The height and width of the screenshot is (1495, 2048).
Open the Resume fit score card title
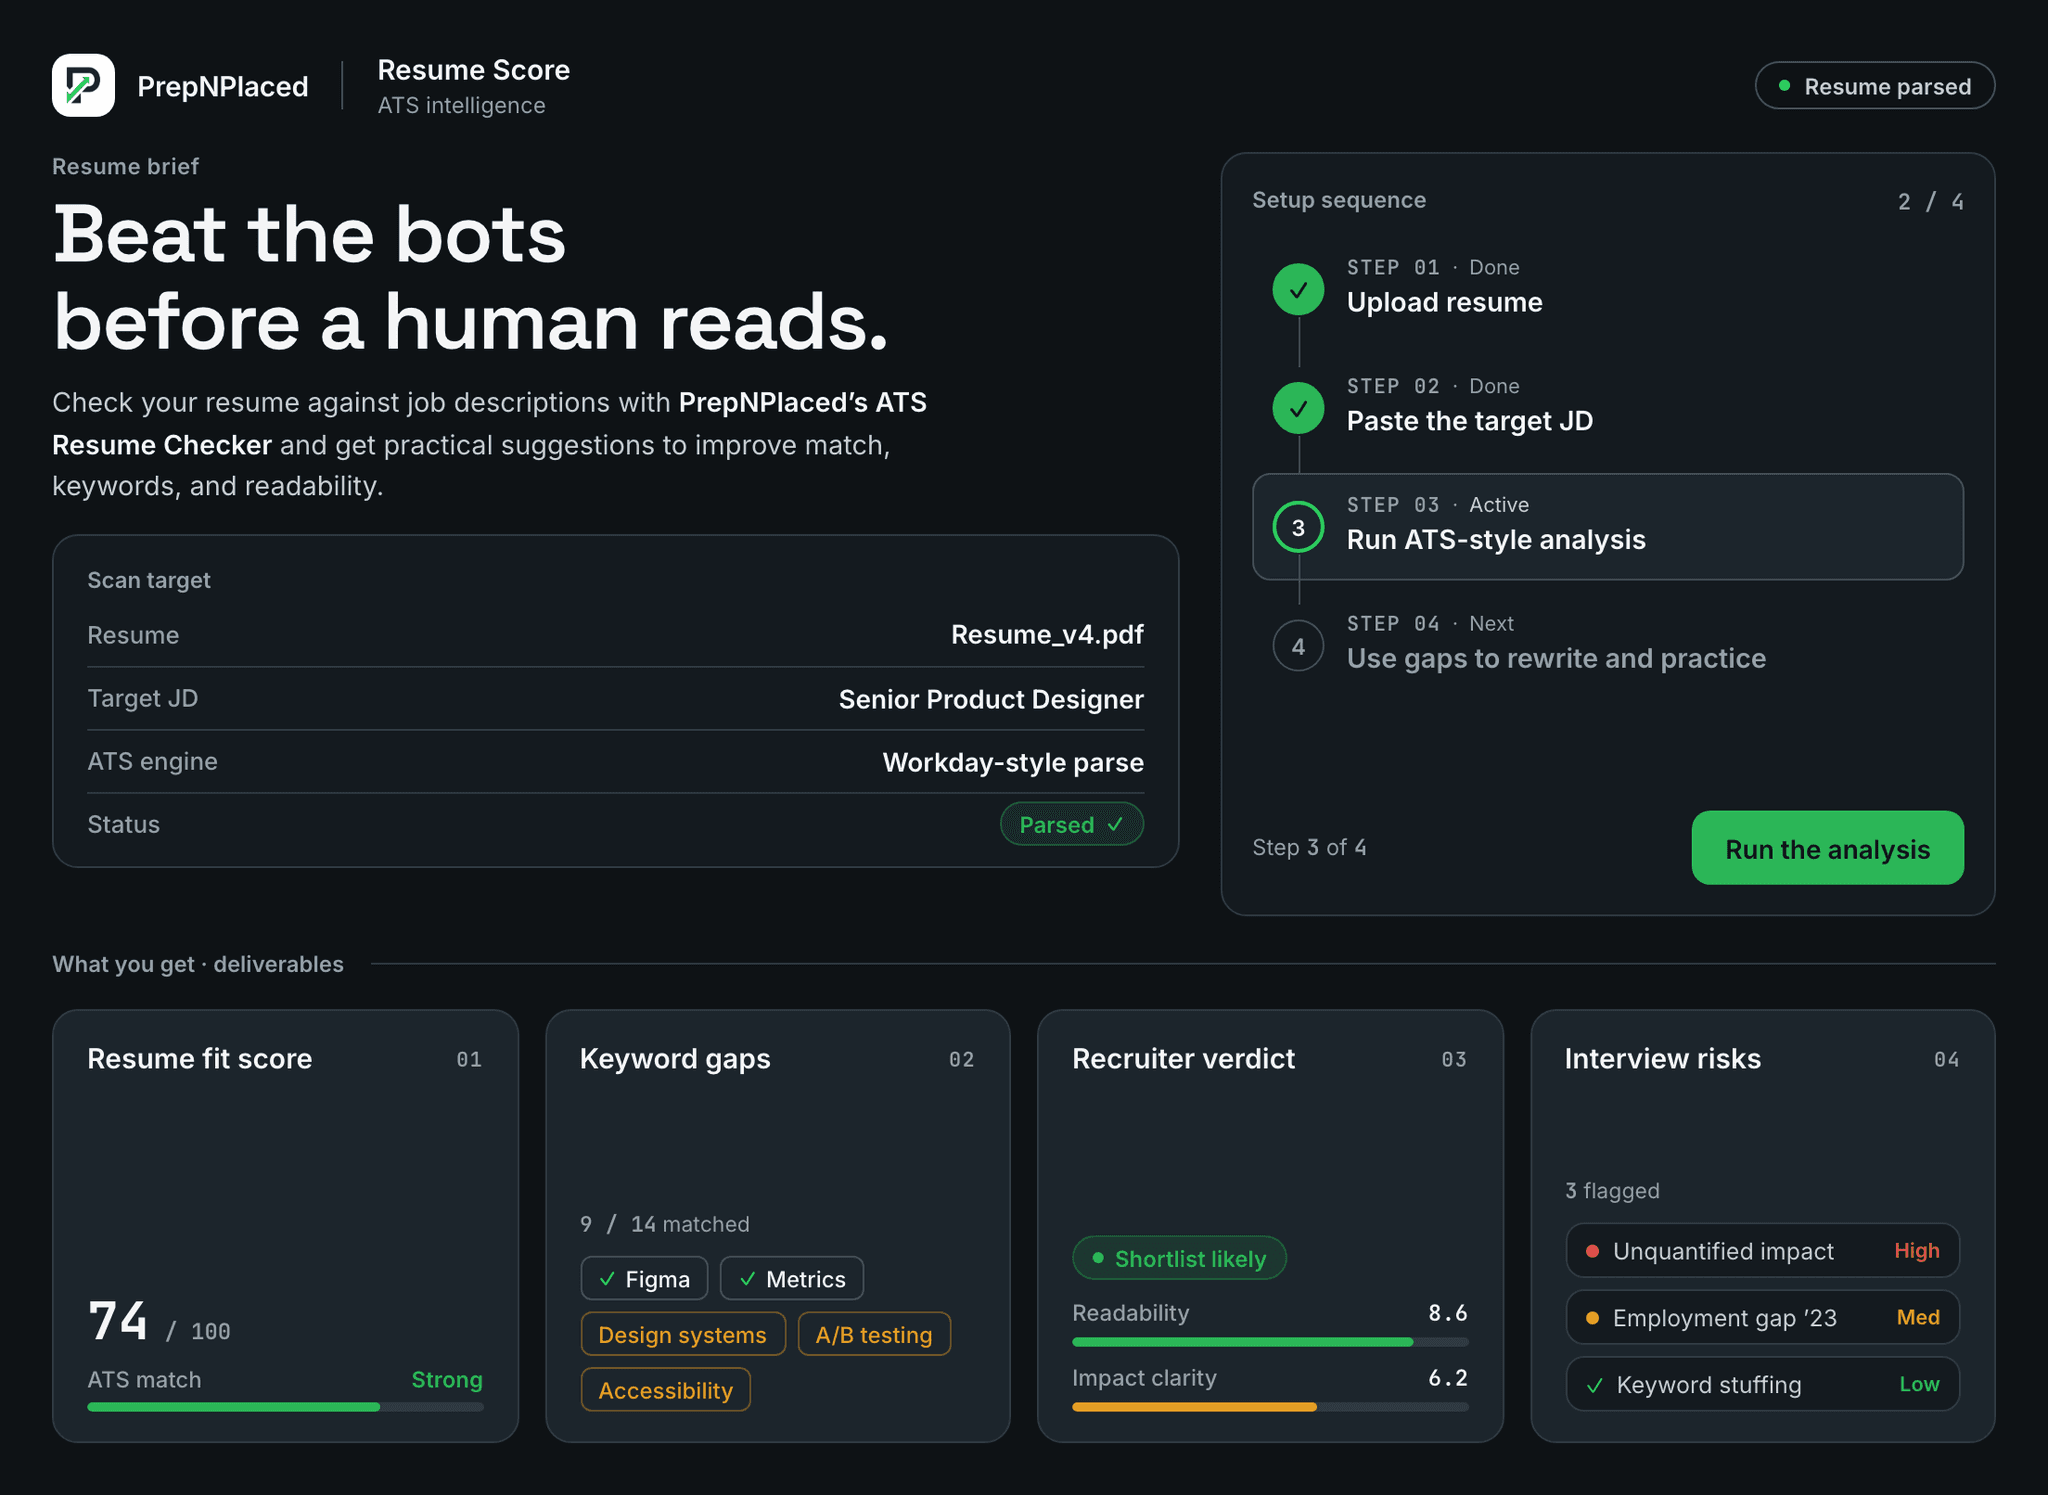[x=200, y=1058]
